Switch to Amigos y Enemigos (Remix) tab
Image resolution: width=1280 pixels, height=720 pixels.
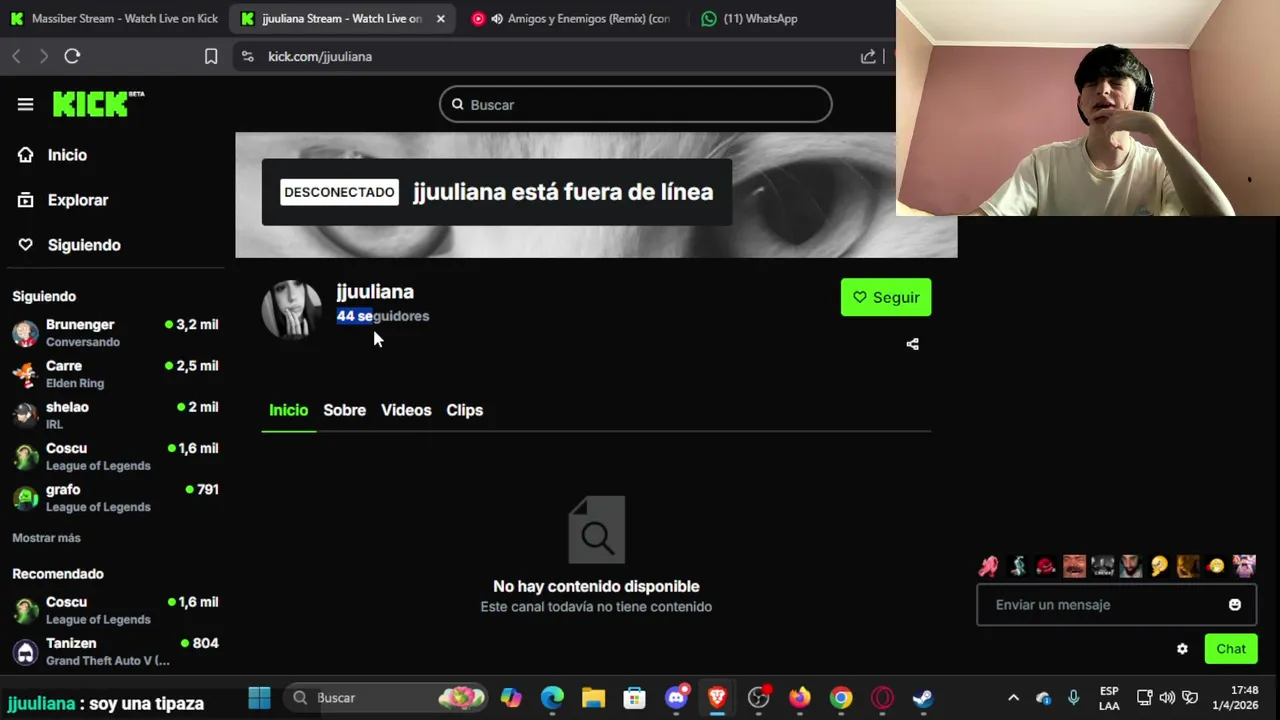pyautogui.click(x=571, y=18)
